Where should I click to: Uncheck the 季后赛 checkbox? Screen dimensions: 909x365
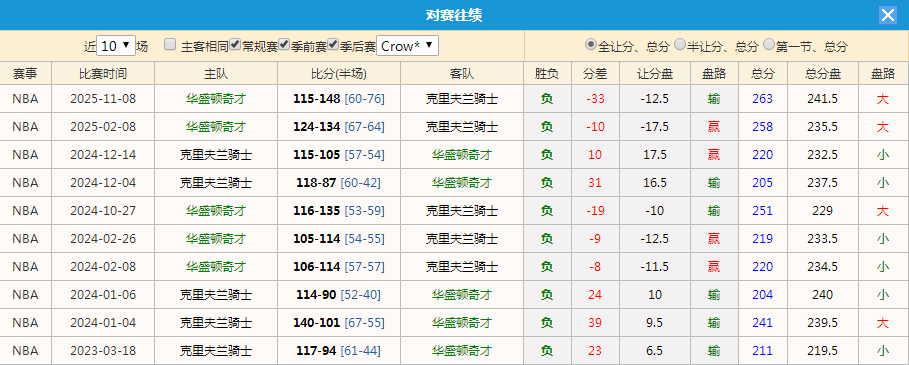click(x=333, y=45)
